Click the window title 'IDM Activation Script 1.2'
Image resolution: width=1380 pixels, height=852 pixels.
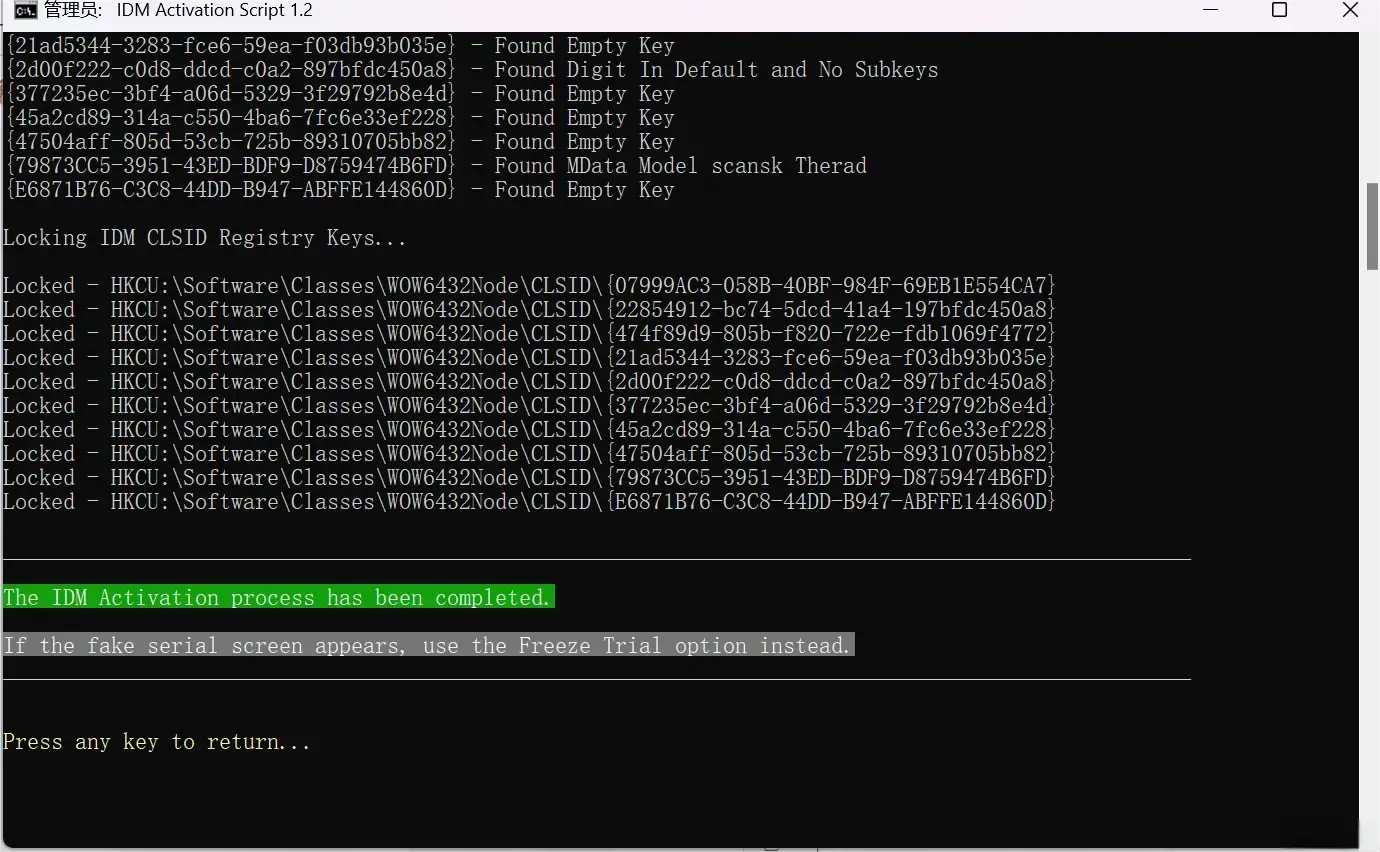pos(214,11)
